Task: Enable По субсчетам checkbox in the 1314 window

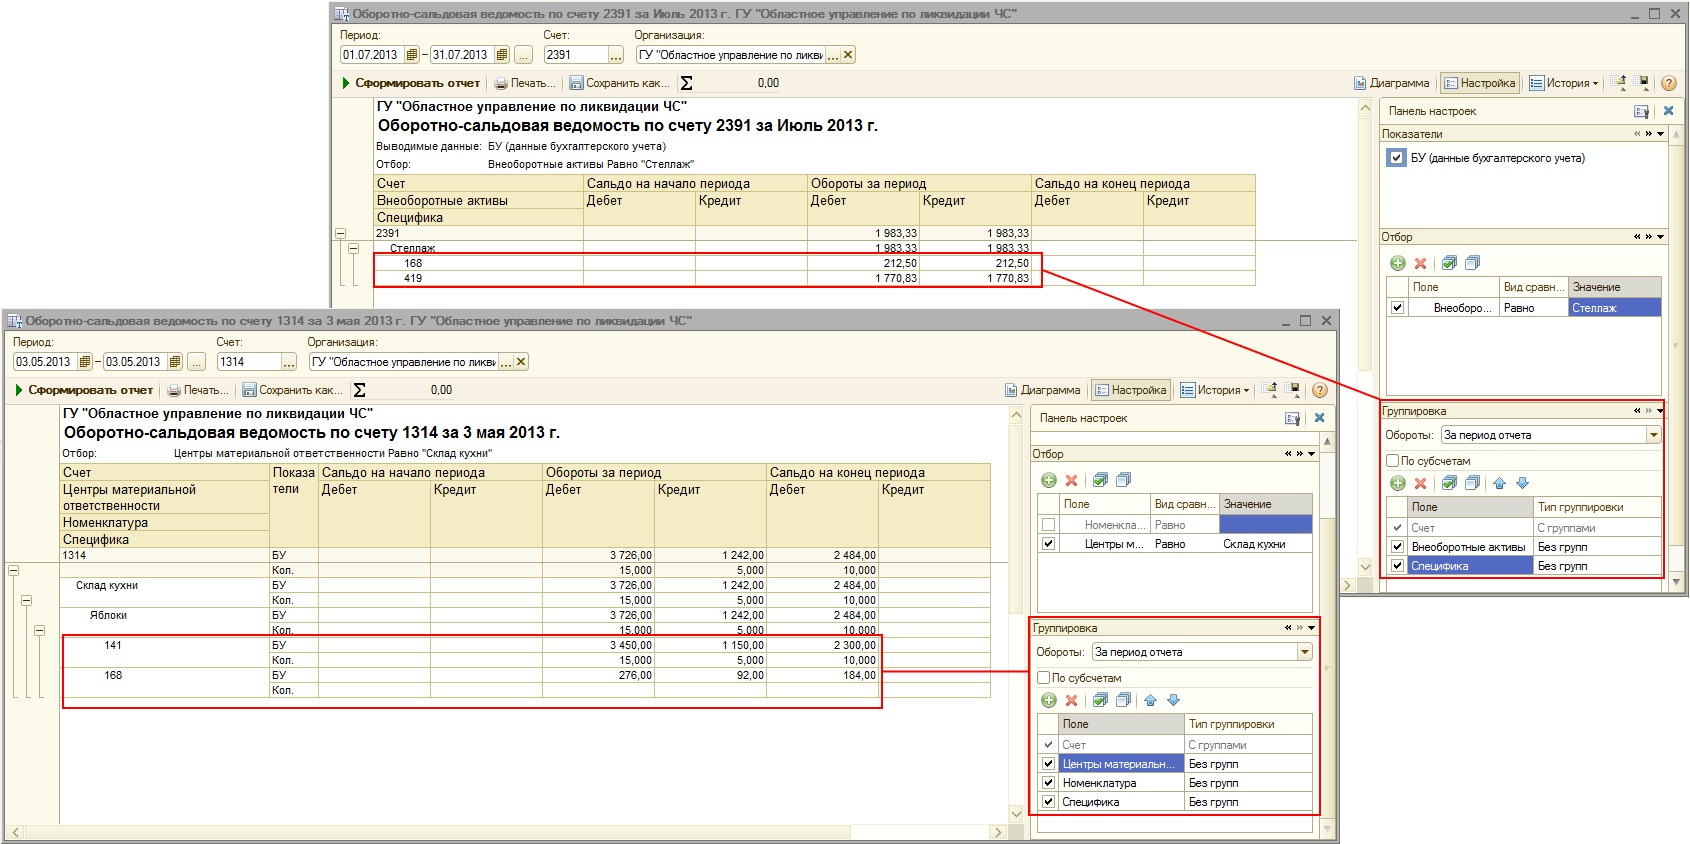Action: coord(1043,678)
